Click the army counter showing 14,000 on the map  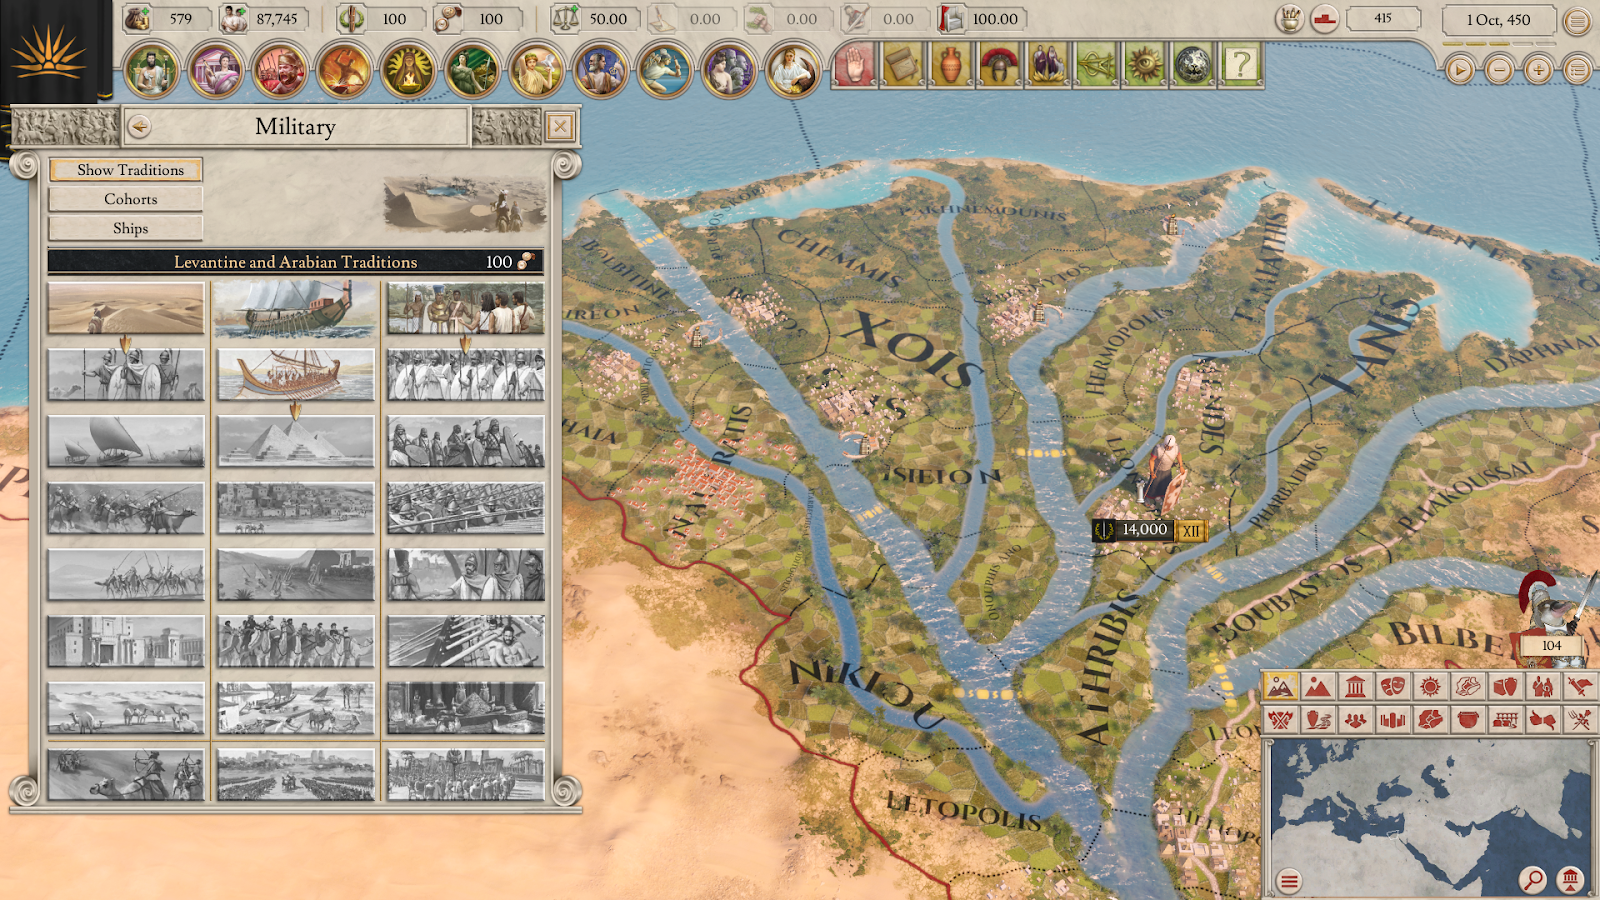coord(1148,530)
